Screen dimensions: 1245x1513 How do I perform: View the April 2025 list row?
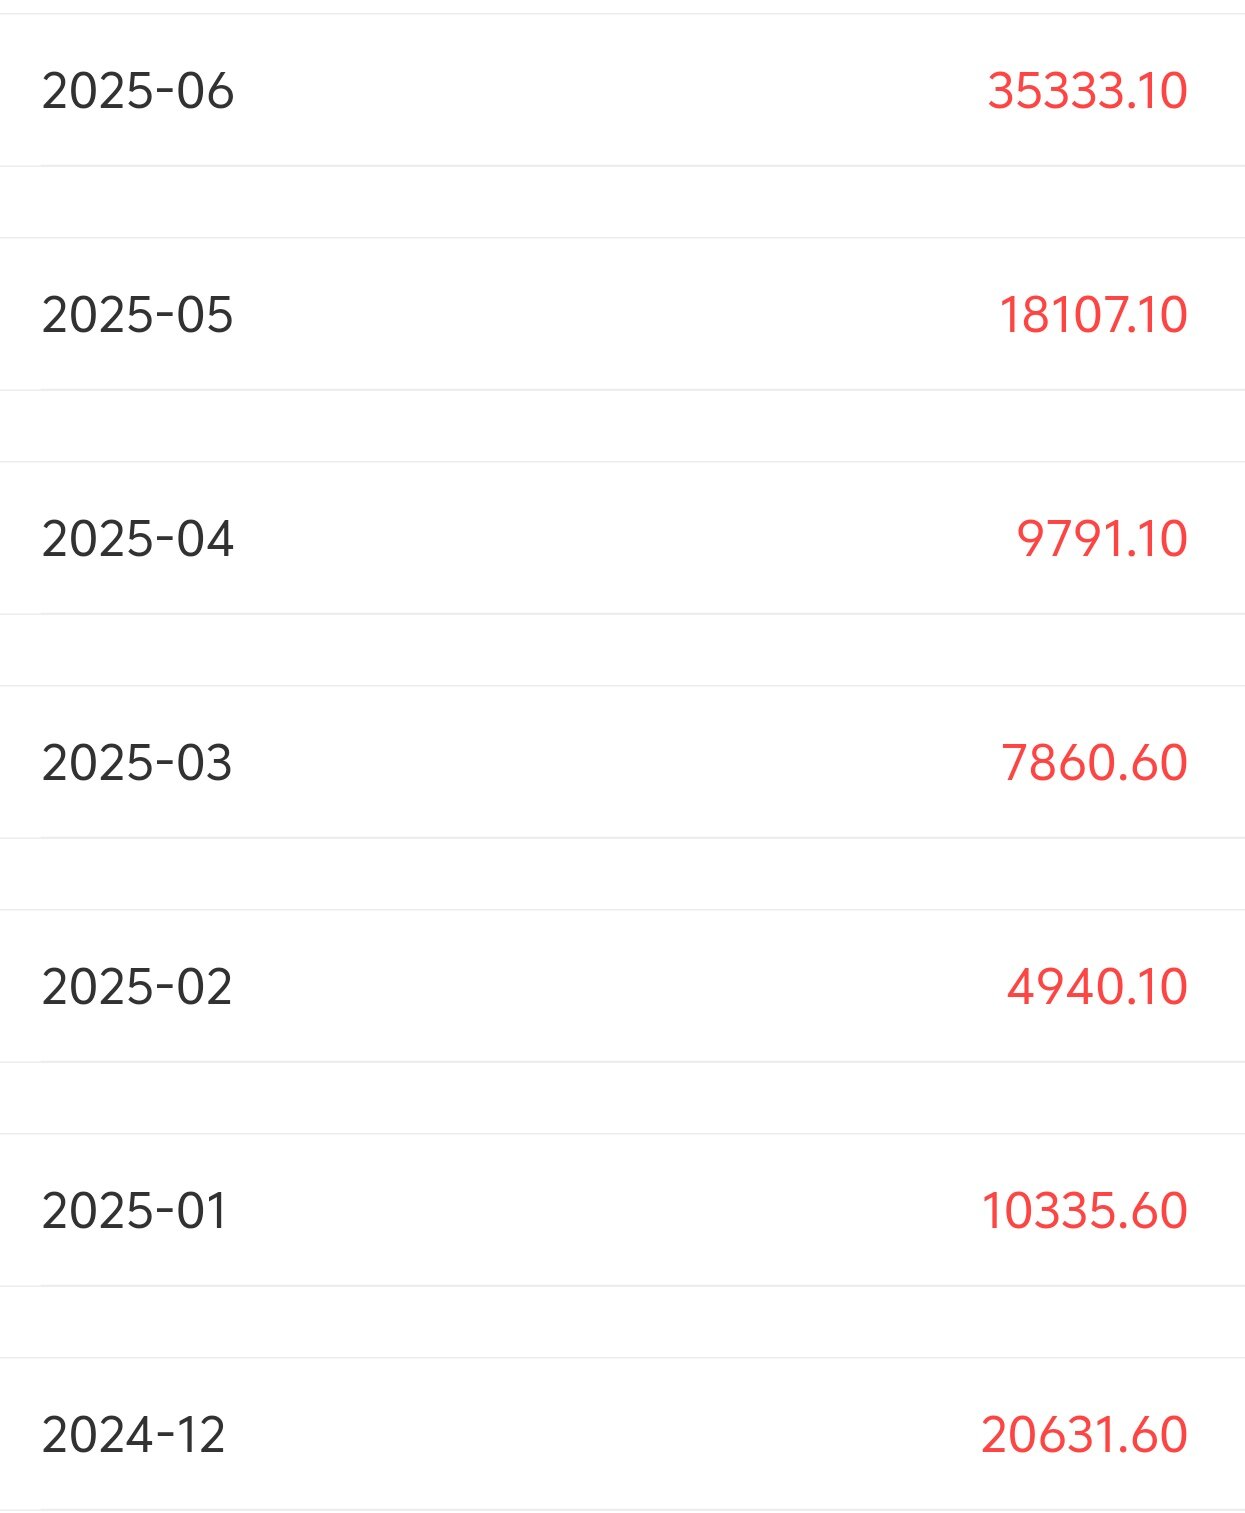[622, 538]
